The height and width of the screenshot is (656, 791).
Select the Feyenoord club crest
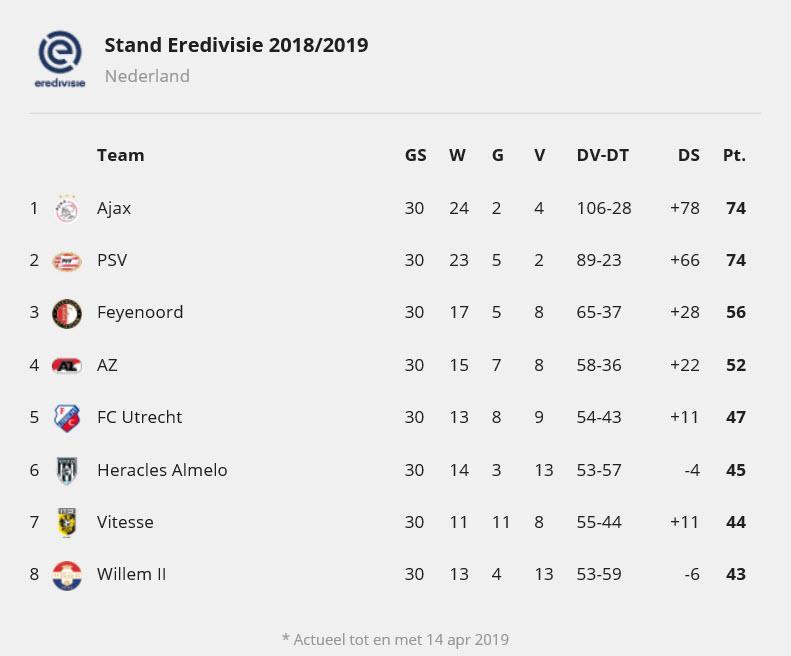tap(67, 313)
